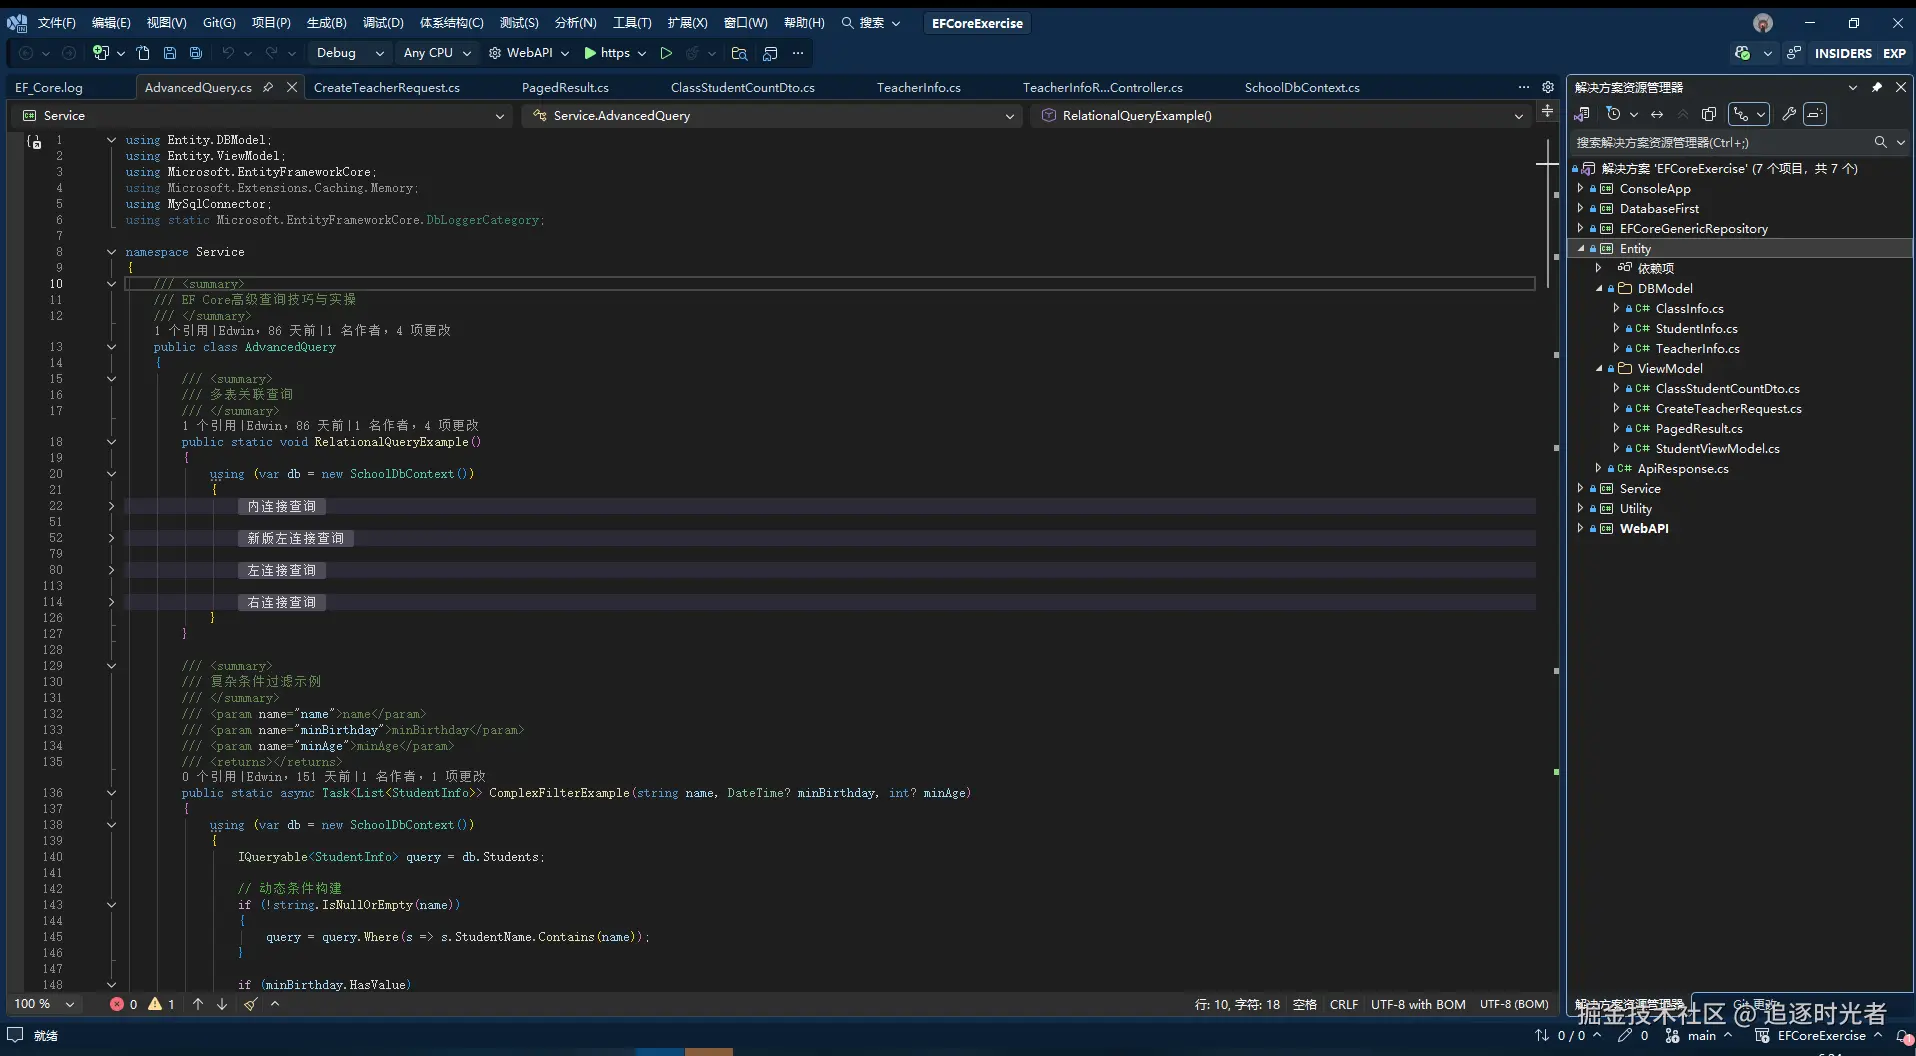Collapse the DBModel folder
This screenshot has height=1056, width=1916.
point(1598,288)
